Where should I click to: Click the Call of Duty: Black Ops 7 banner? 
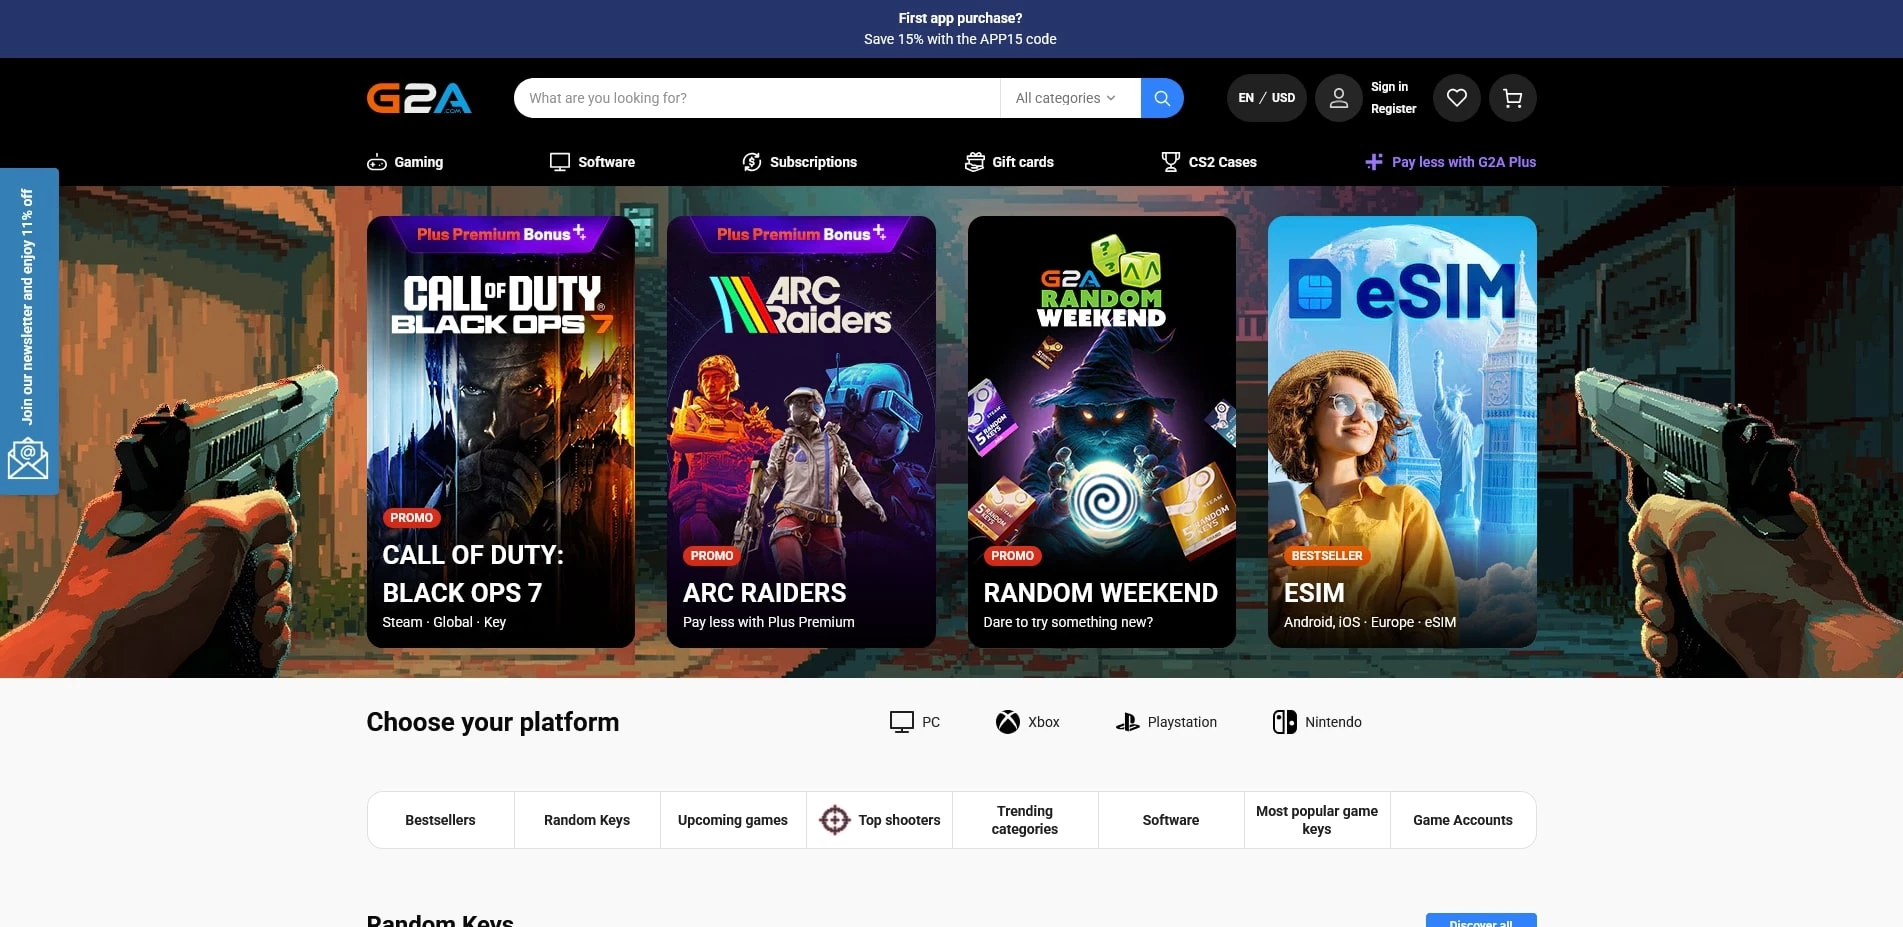coord(500,430)
